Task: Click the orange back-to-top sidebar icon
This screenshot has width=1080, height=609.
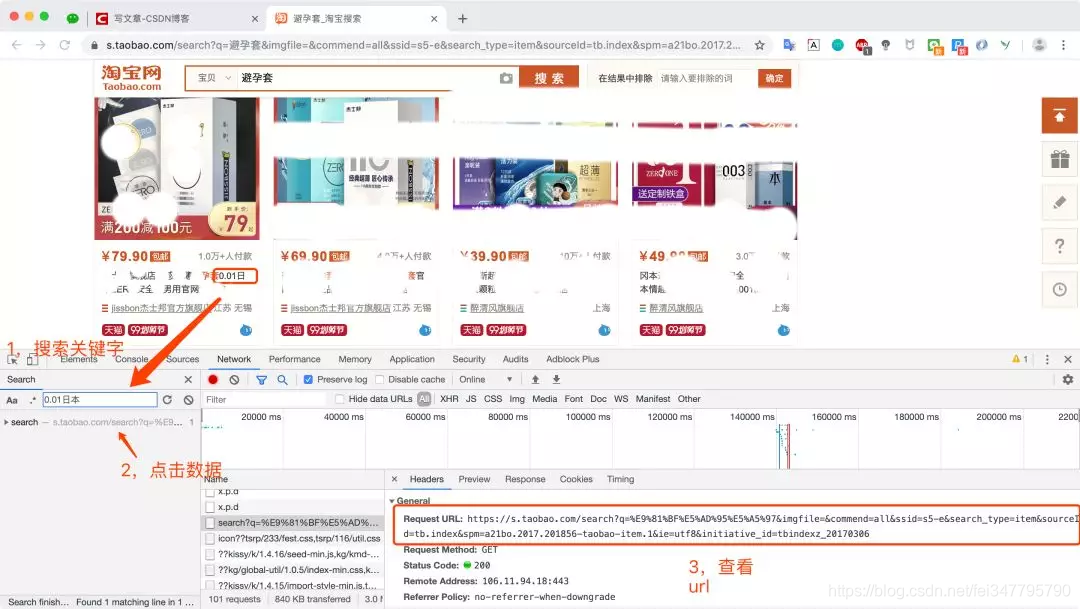Action: pos(1059,115)
